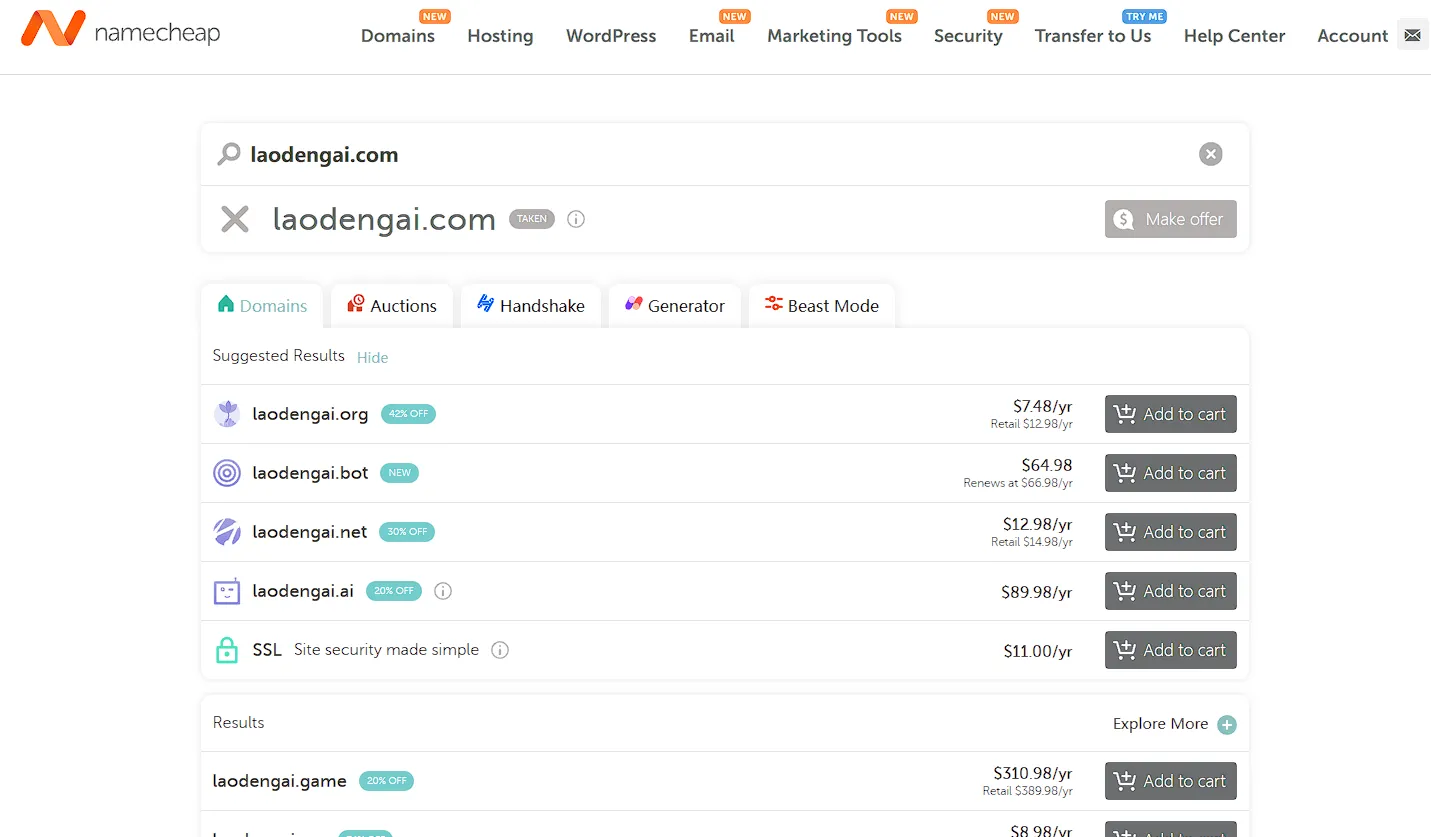1431x837 pixels.
Task: Click the $11.00/yr SSL price
Action: (x=1038, y=651)
